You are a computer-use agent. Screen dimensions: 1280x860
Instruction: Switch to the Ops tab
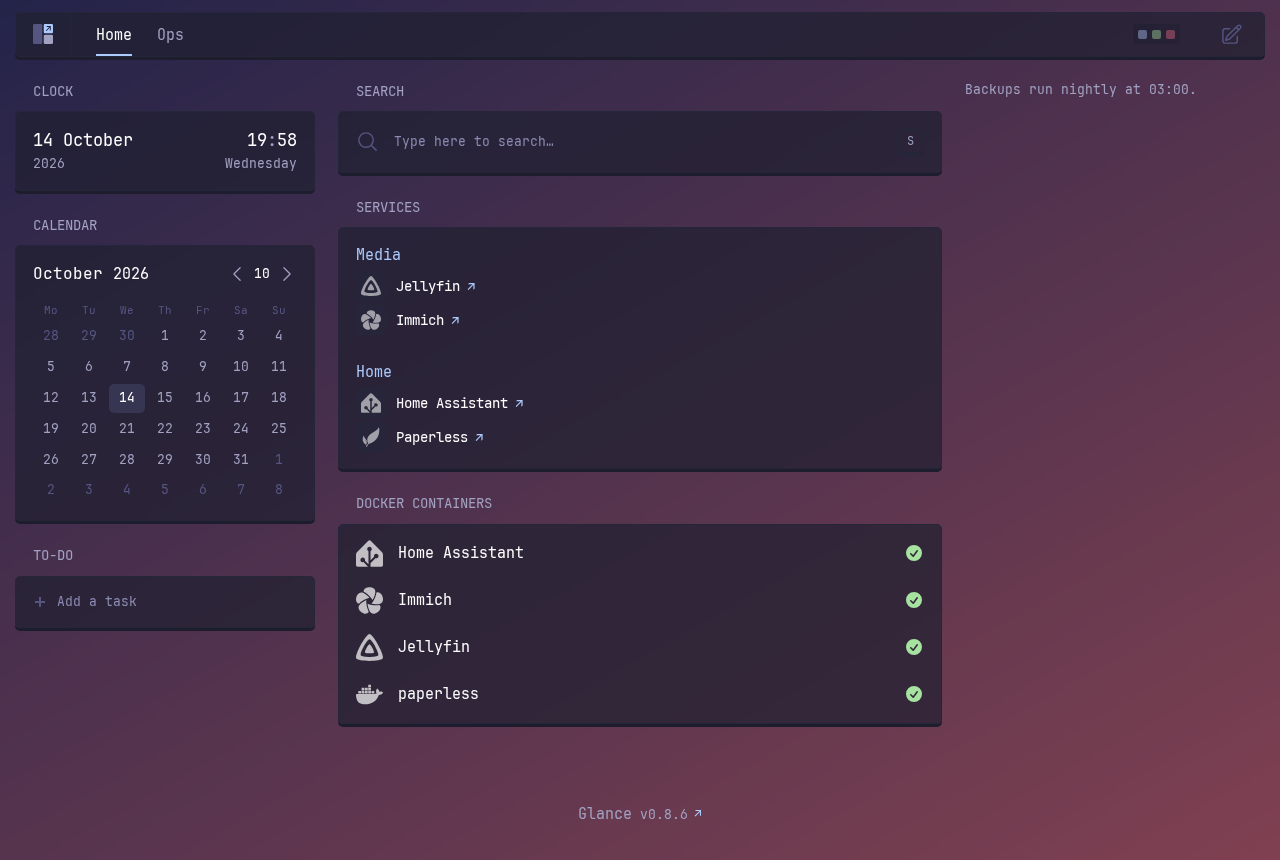tap(170, 35)
